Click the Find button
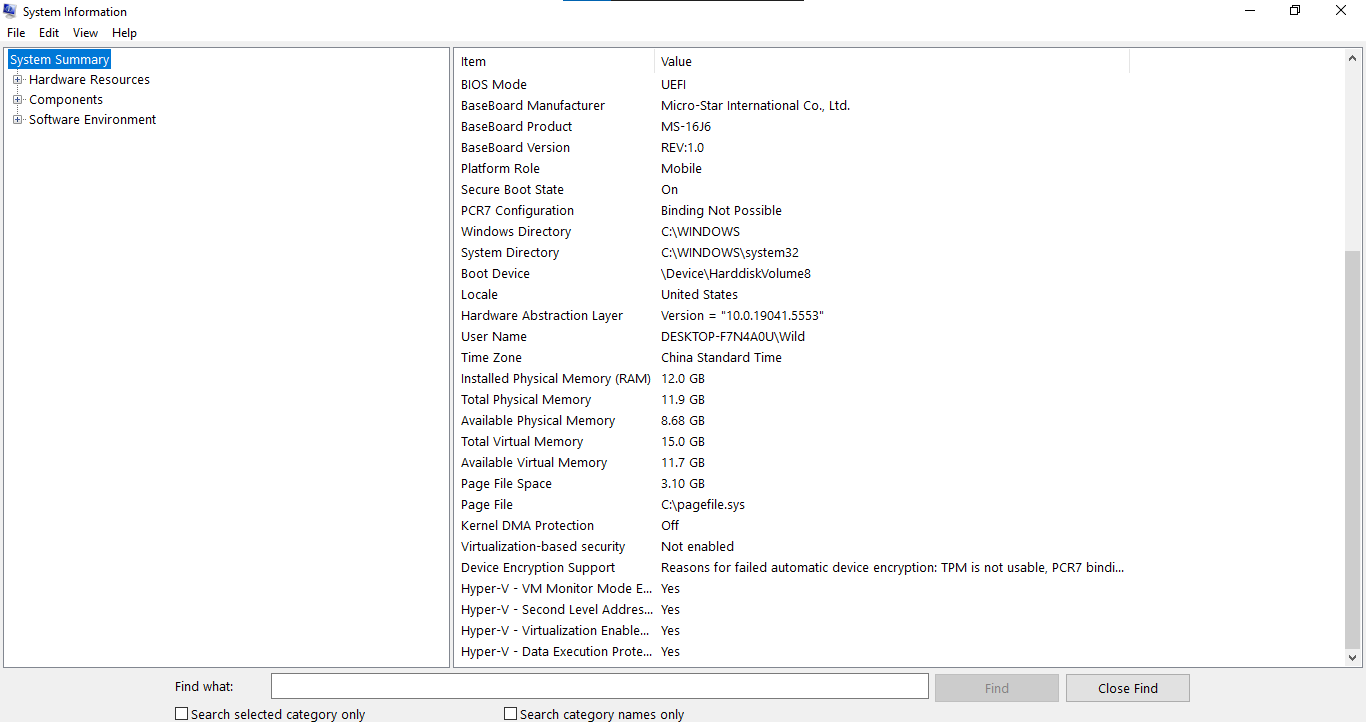 [996, 688]
